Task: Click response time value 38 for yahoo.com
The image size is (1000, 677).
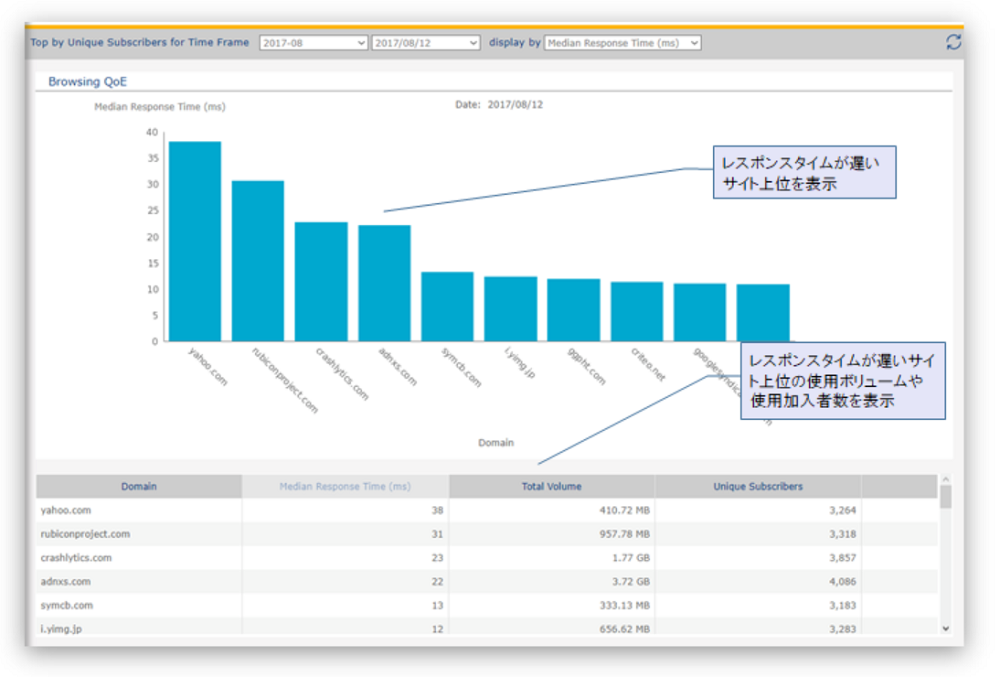Action: [437, 510]
